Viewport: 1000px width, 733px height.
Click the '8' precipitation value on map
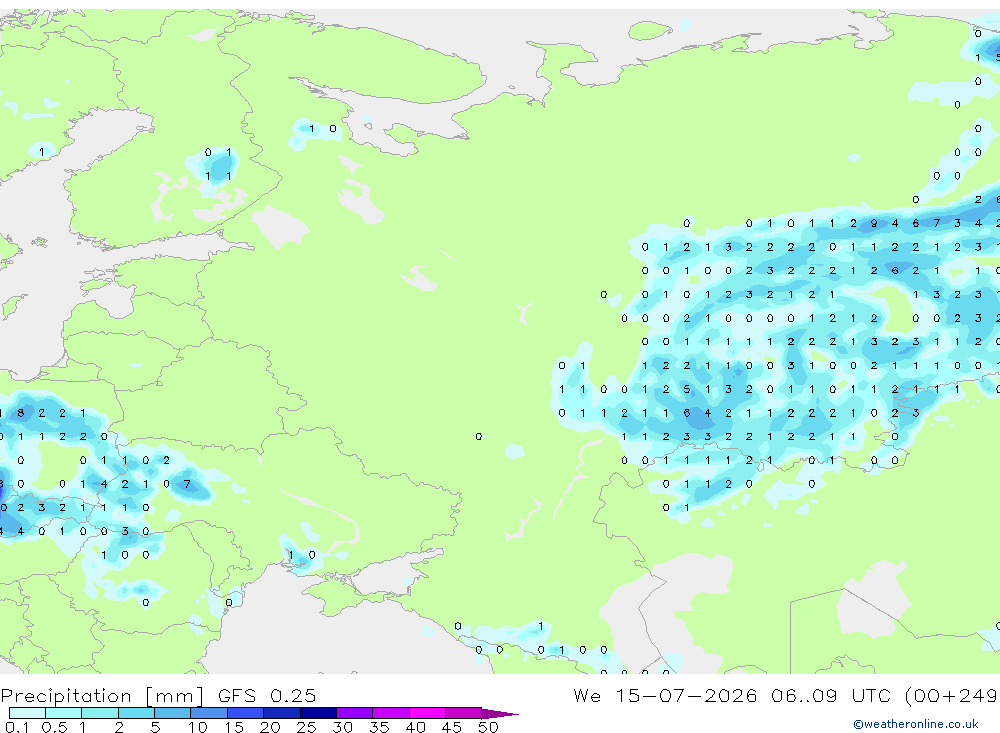(21, 413)
